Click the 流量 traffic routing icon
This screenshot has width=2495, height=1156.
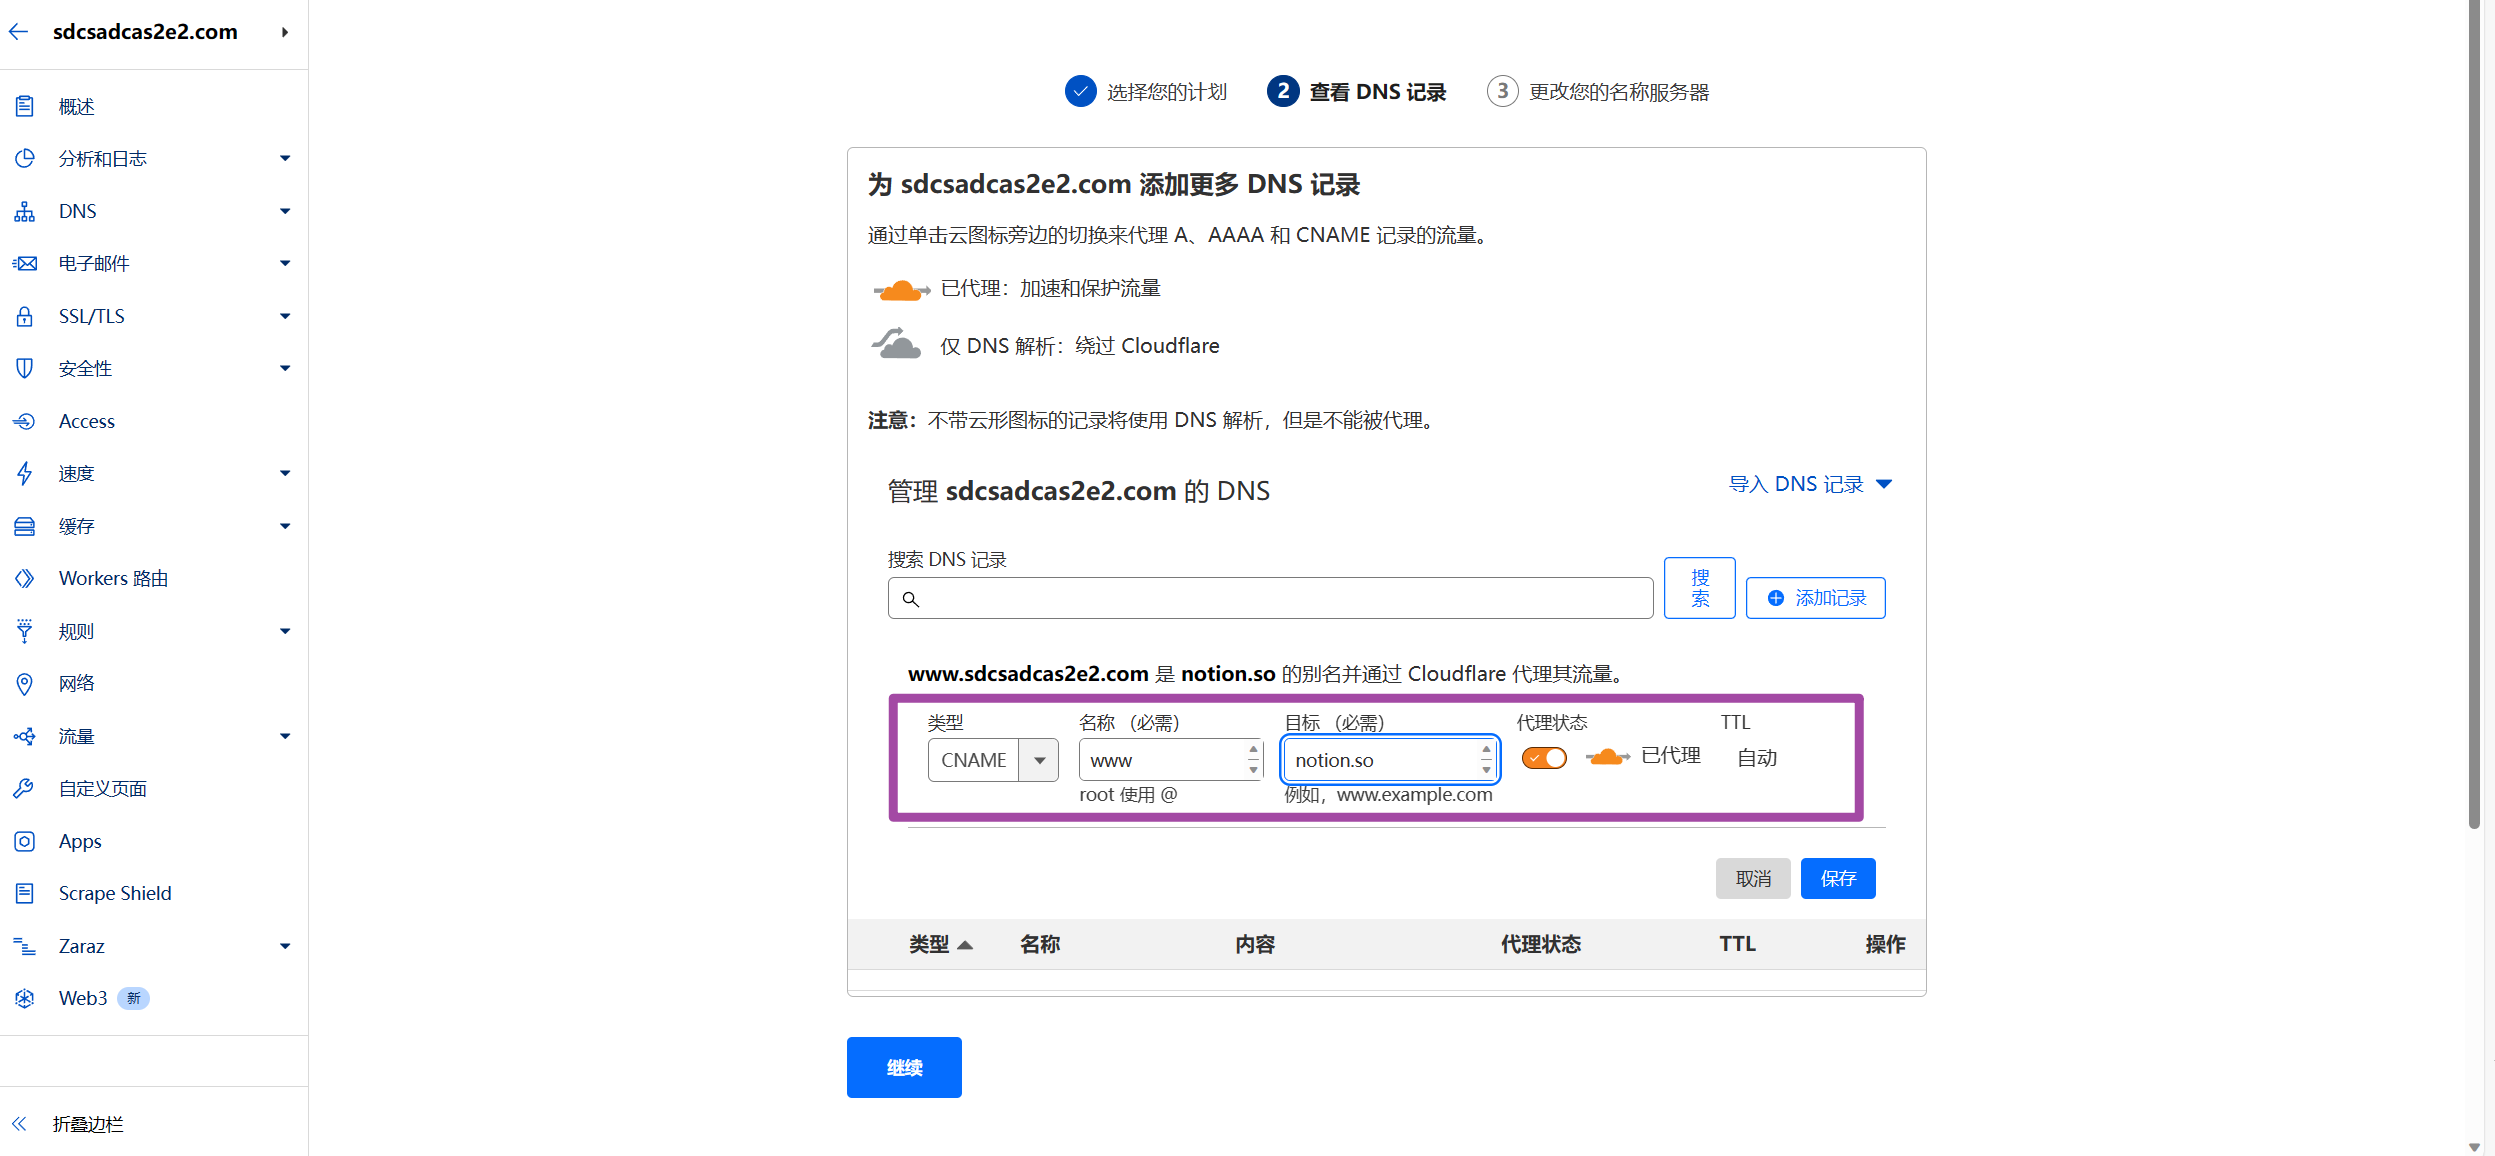25,736
